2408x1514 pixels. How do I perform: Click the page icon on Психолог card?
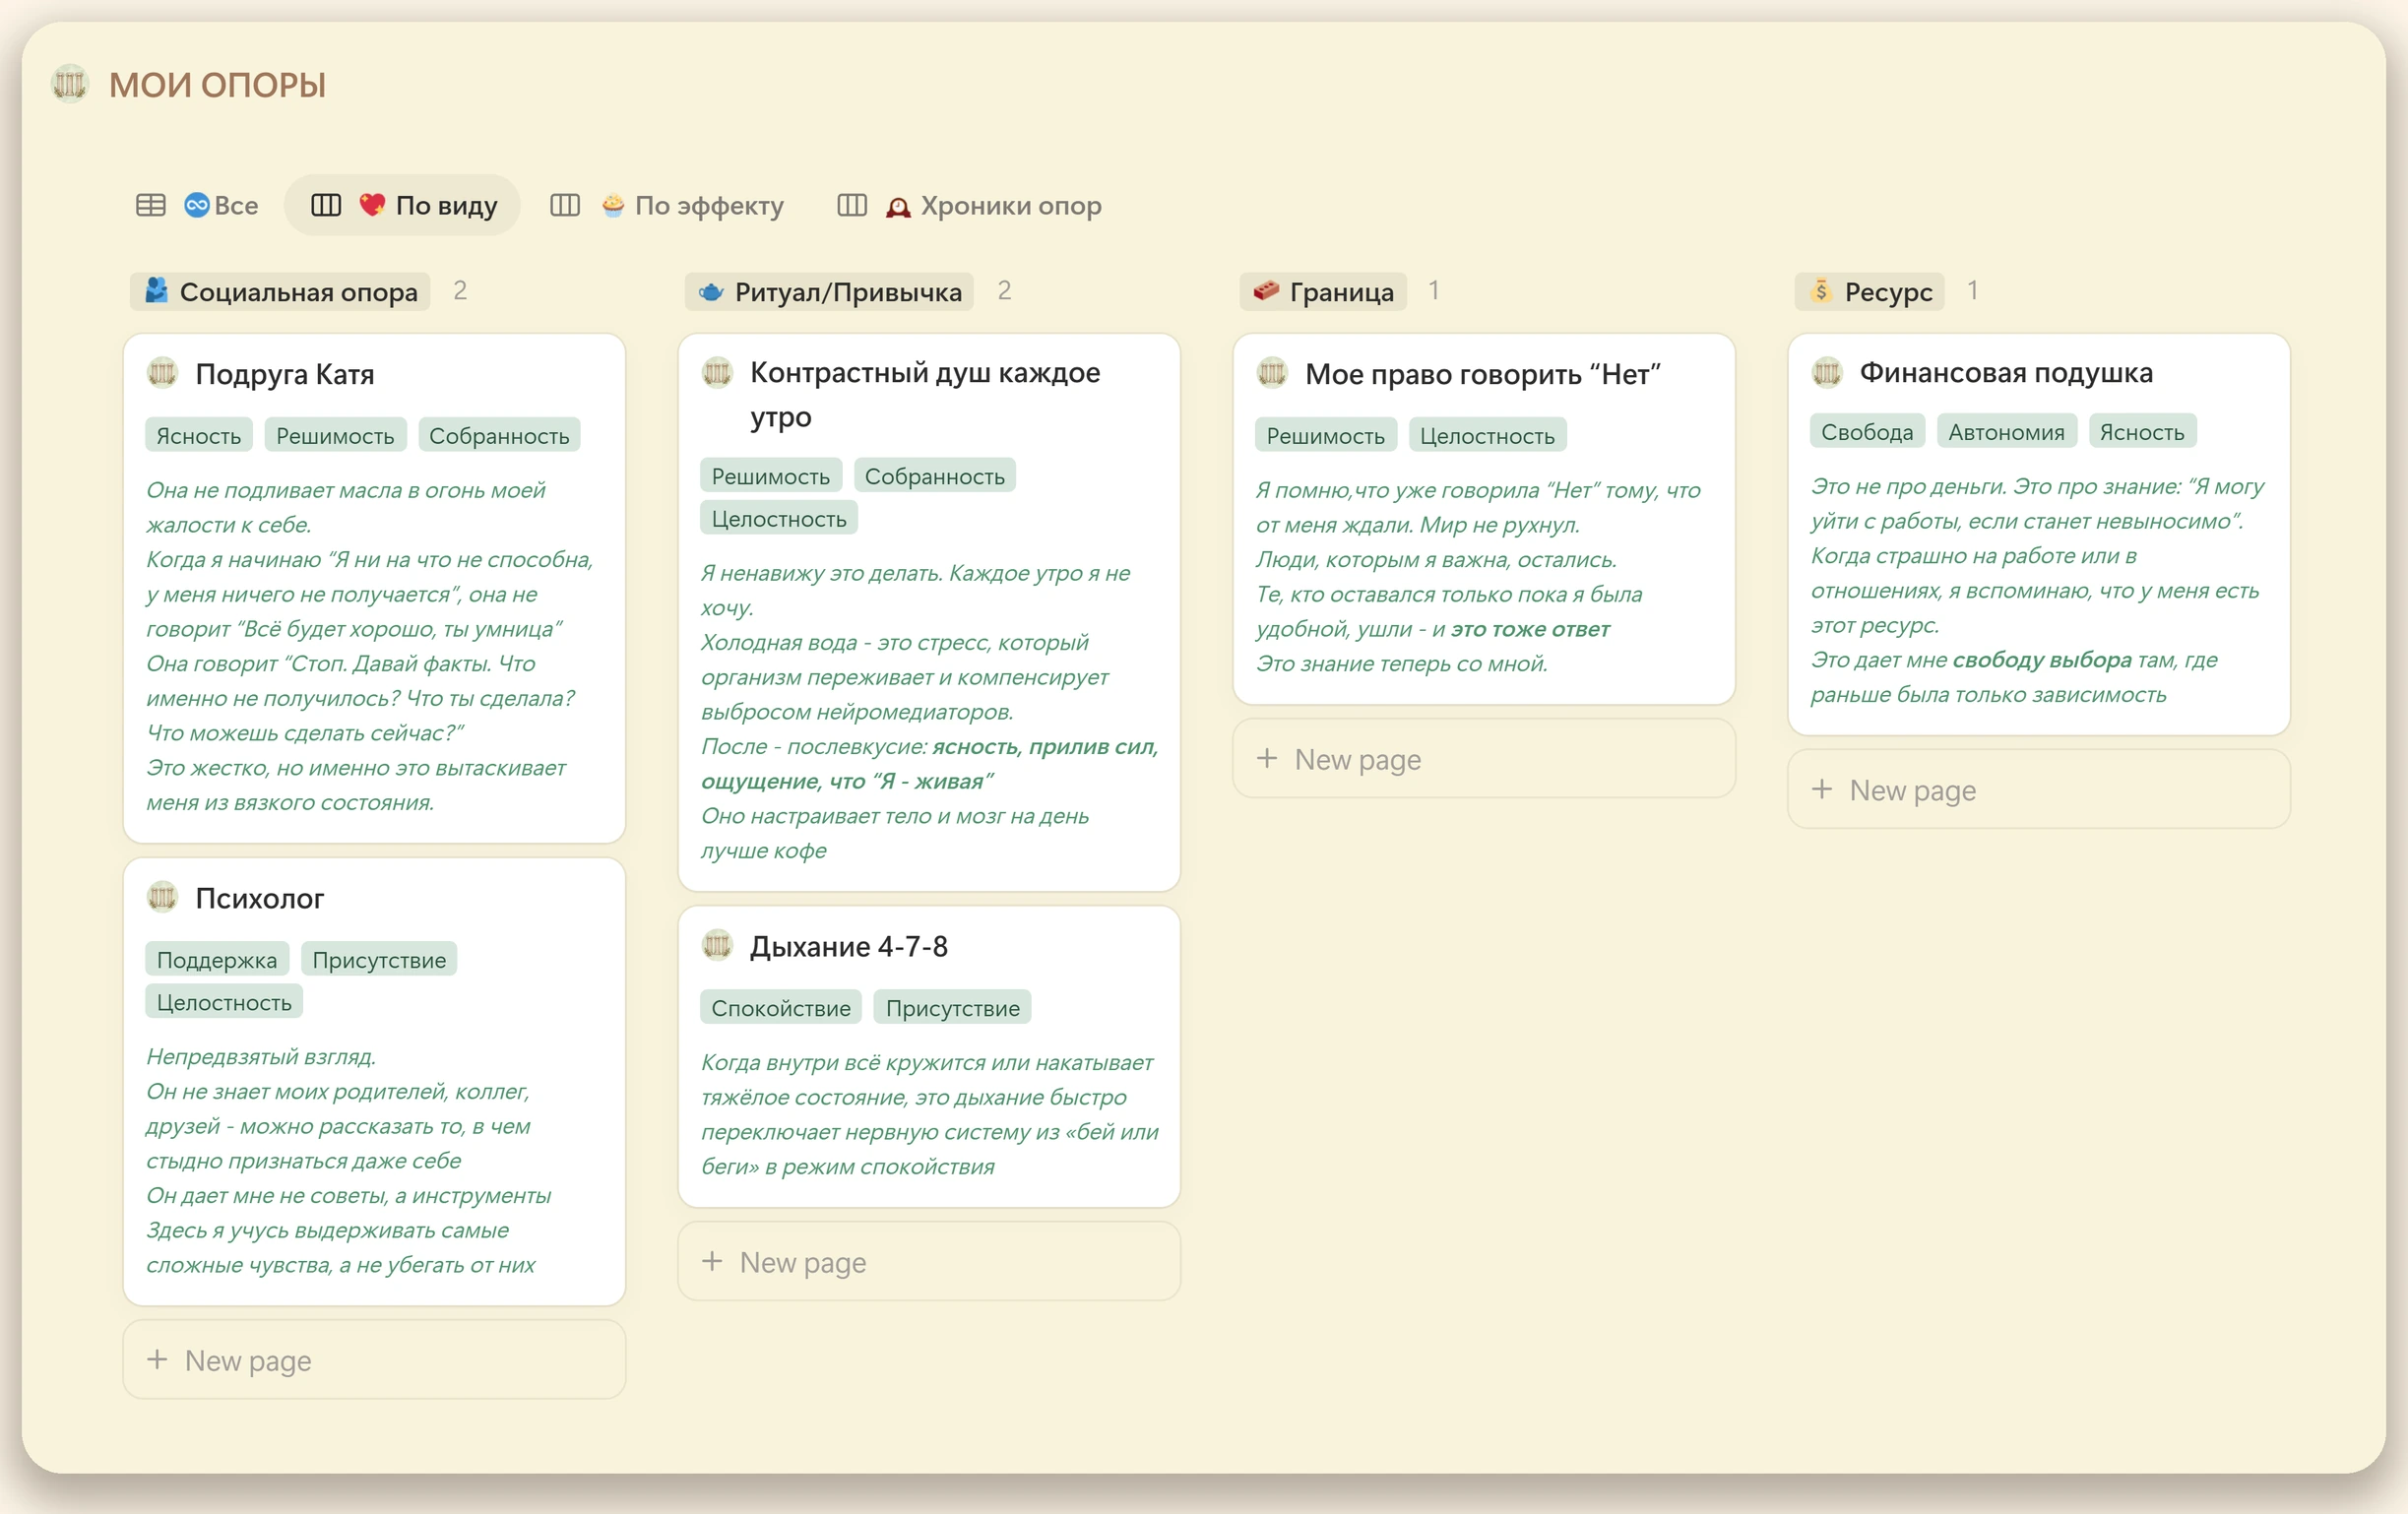click(x=163, y=898)
